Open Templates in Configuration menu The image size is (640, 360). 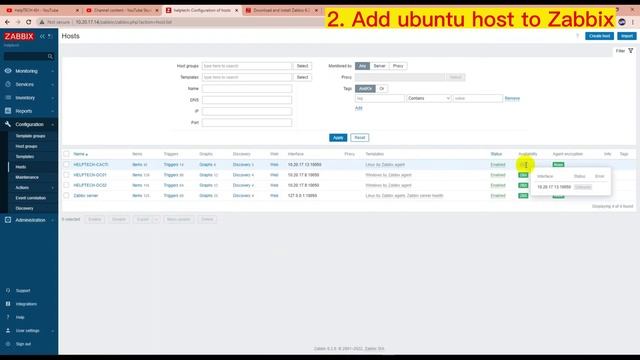pyautogui.click(x=24, y=157)
